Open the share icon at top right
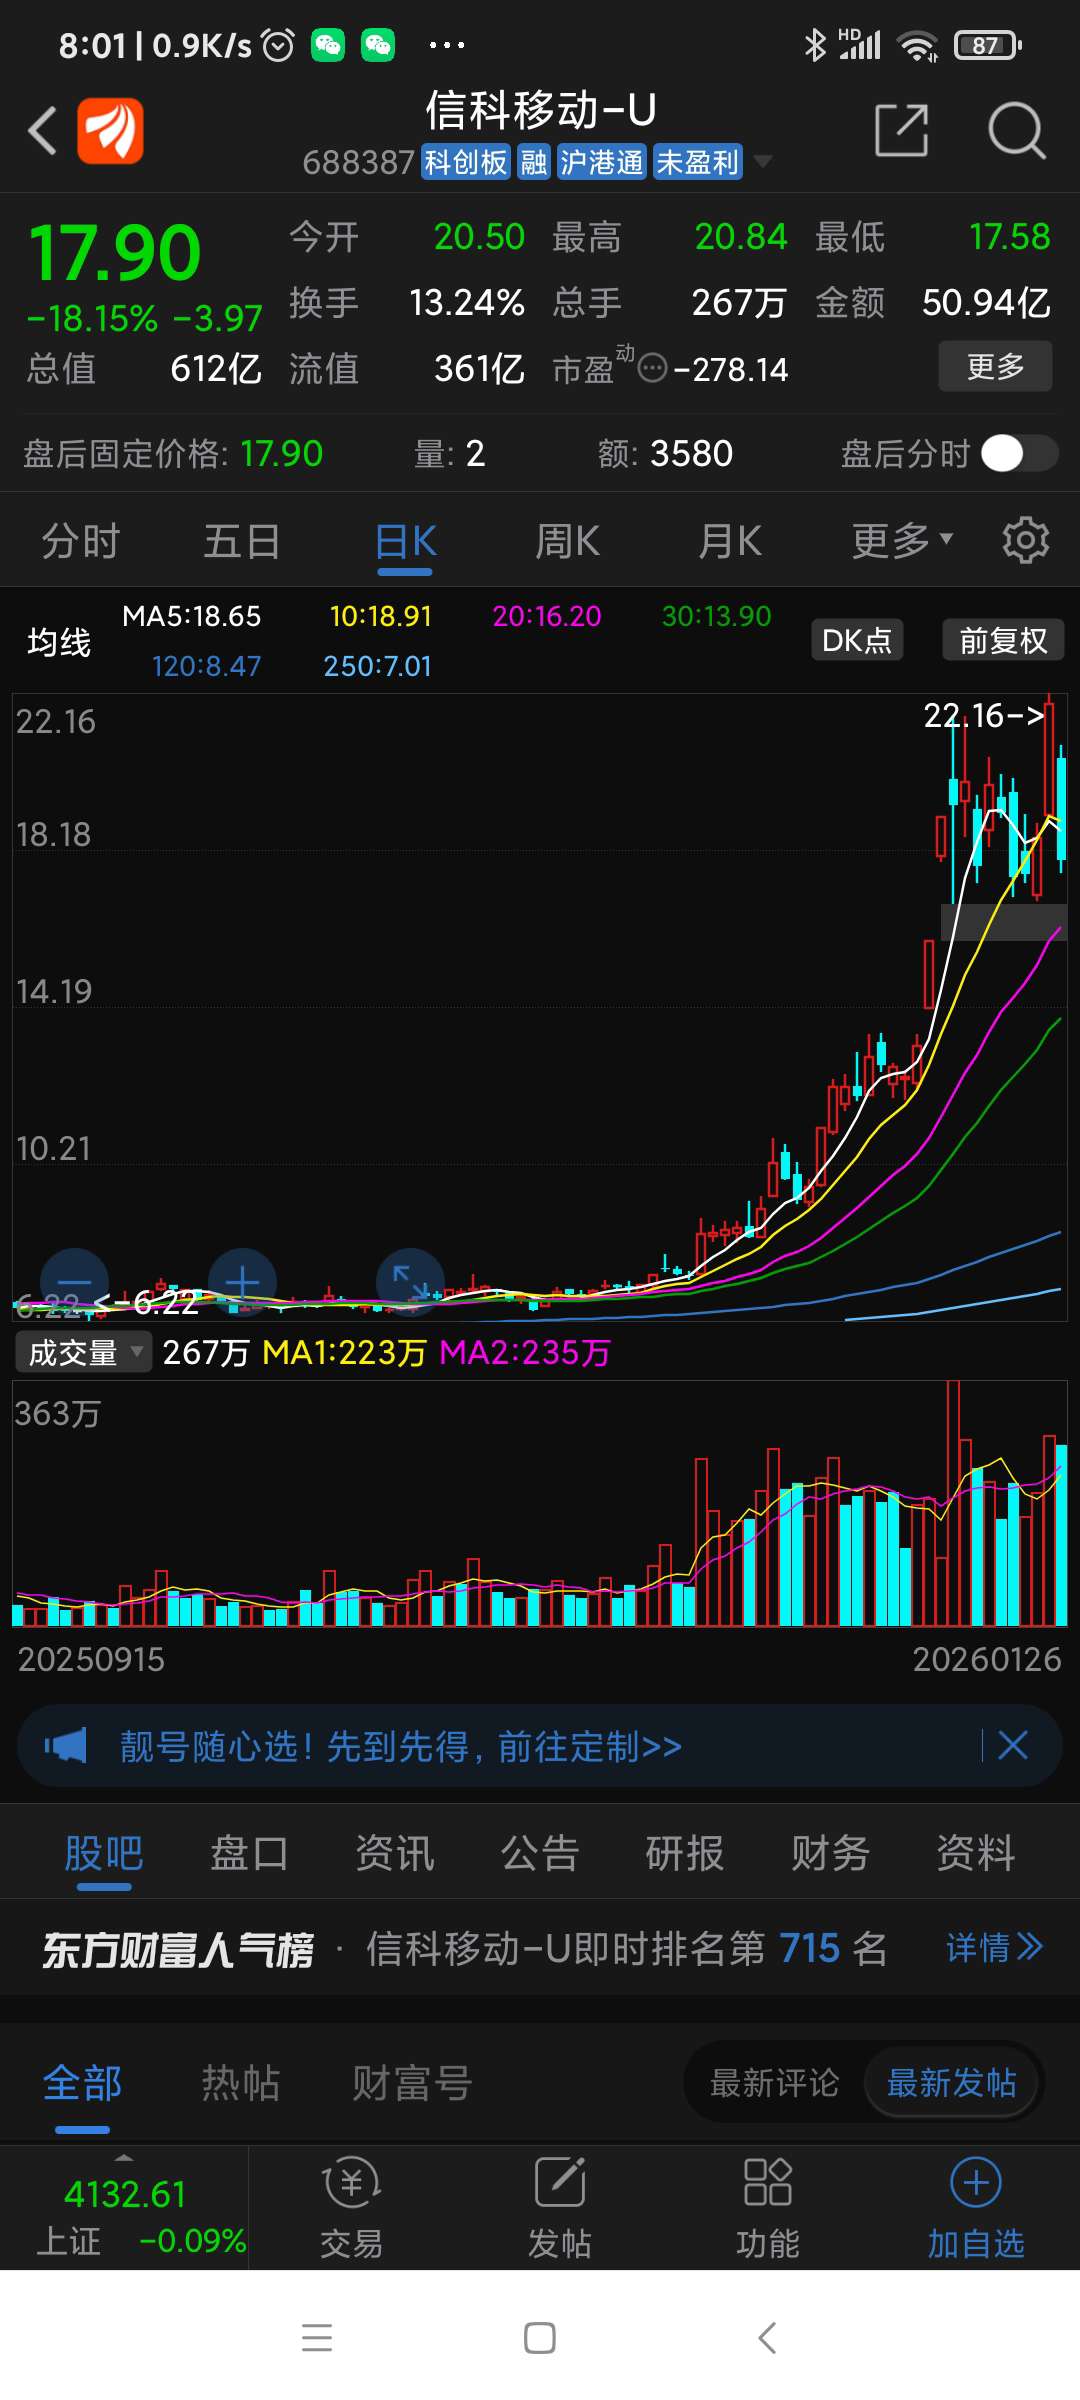 (901, 131)
